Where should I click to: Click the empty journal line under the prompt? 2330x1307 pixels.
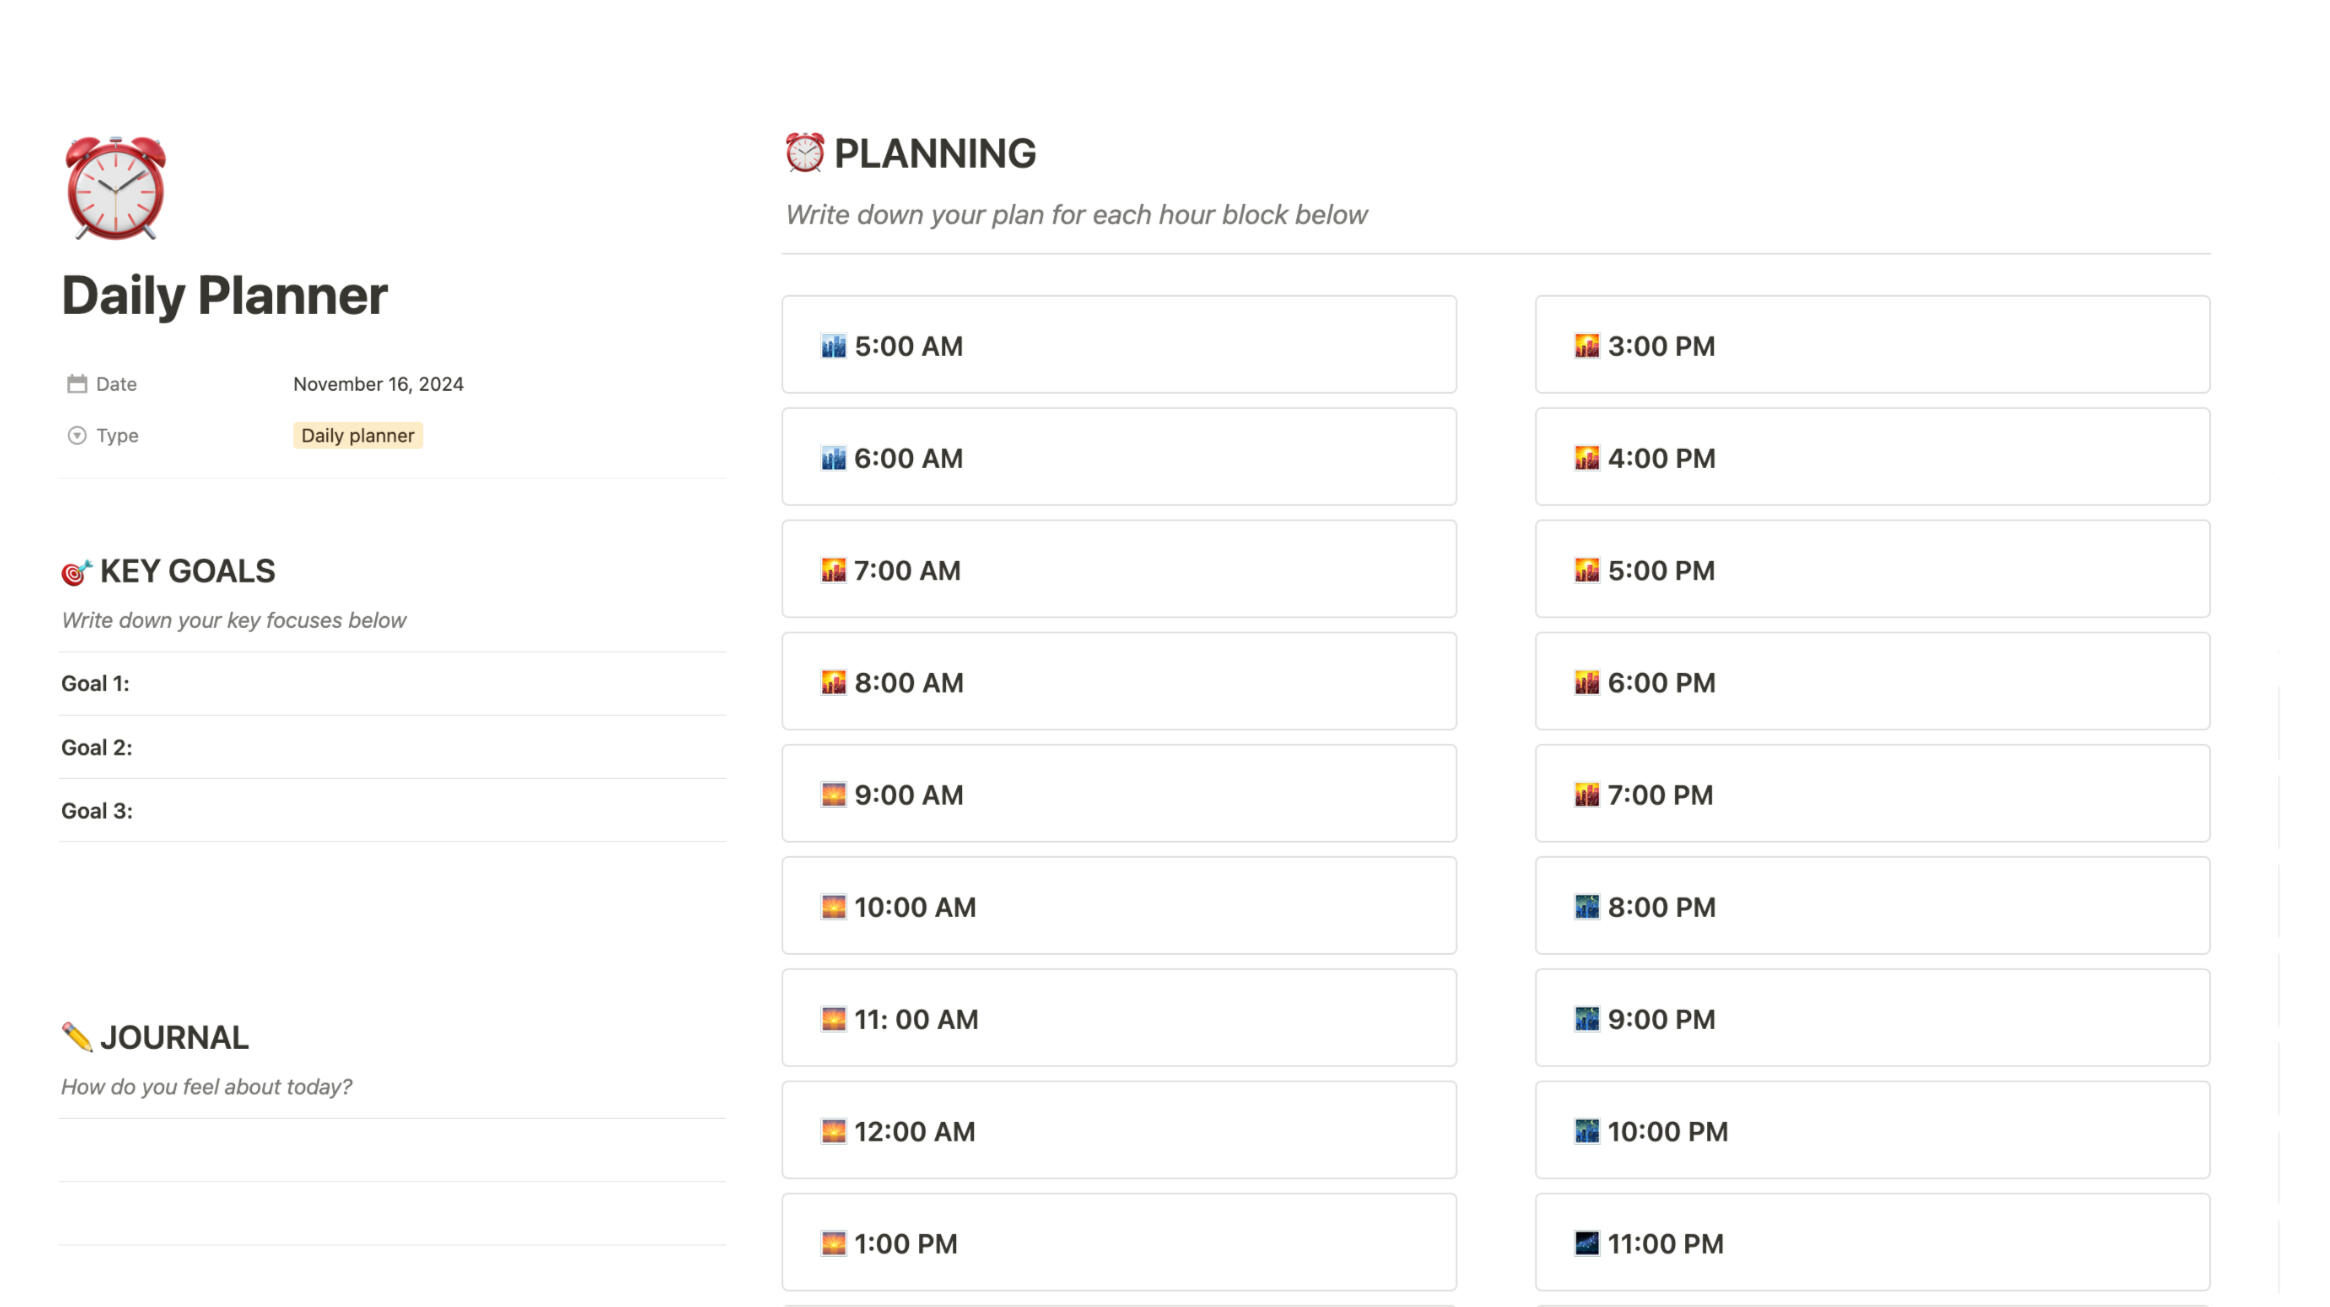(392, 1151)
